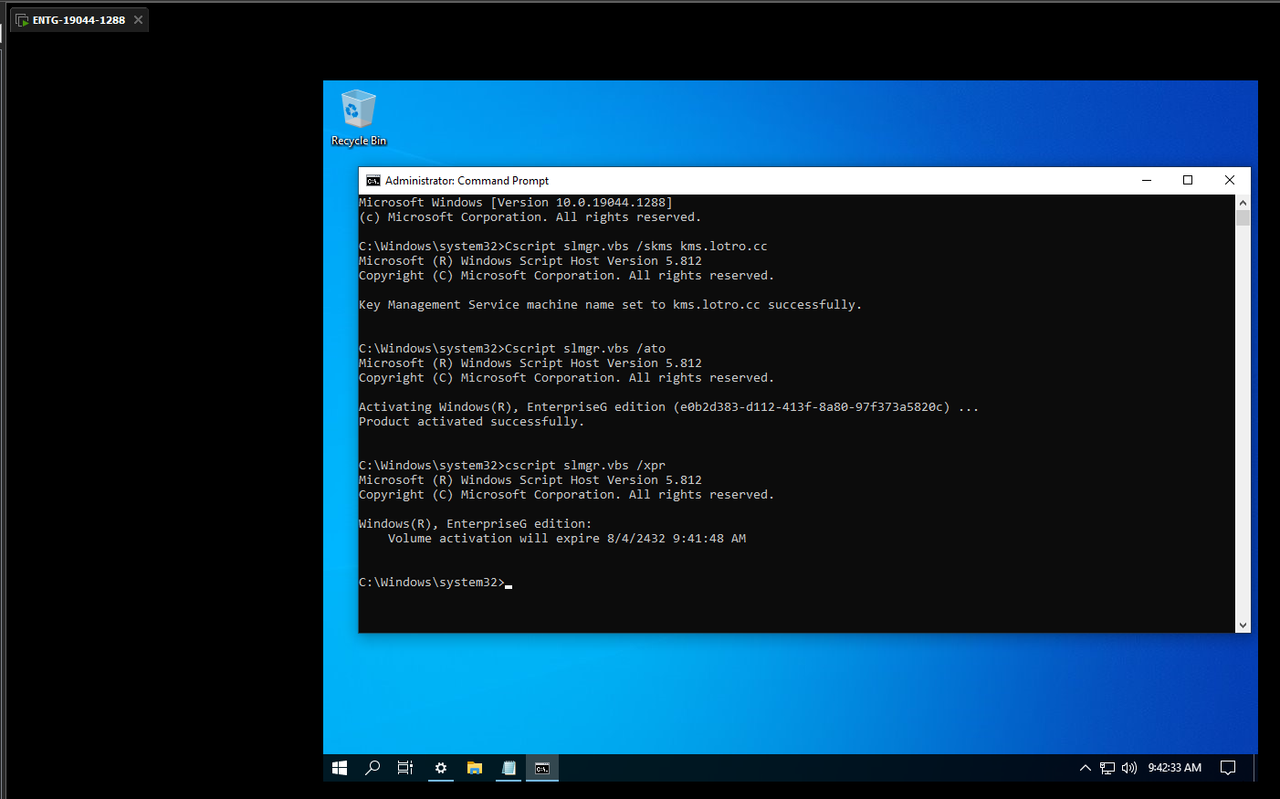Minimize the Command Prompt window
This screenshot has width=1280, height=799.
(1146, 181)
